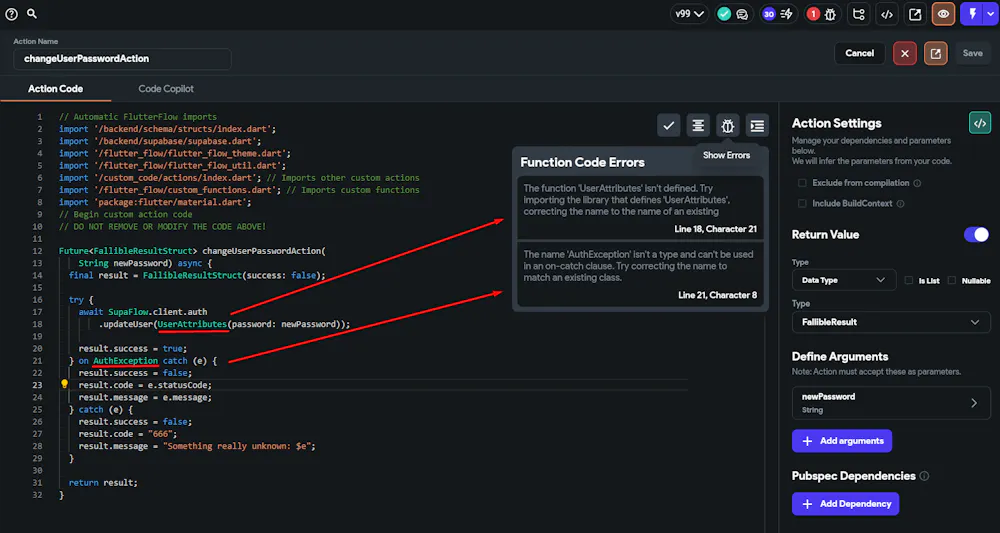Click the info icon beside Pubspec Dependencies
Image resolution: width=1000 pixels, height=533 pixels.
(925, 476)
